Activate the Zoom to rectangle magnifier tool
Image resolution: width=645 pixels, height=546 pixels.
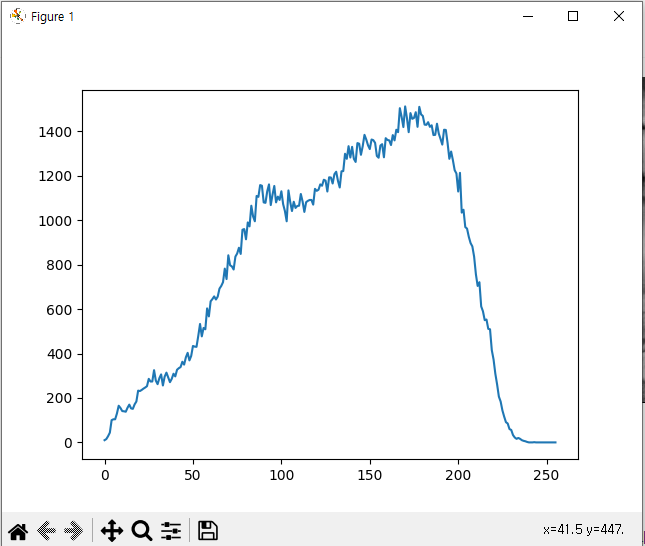coord(142,530)
